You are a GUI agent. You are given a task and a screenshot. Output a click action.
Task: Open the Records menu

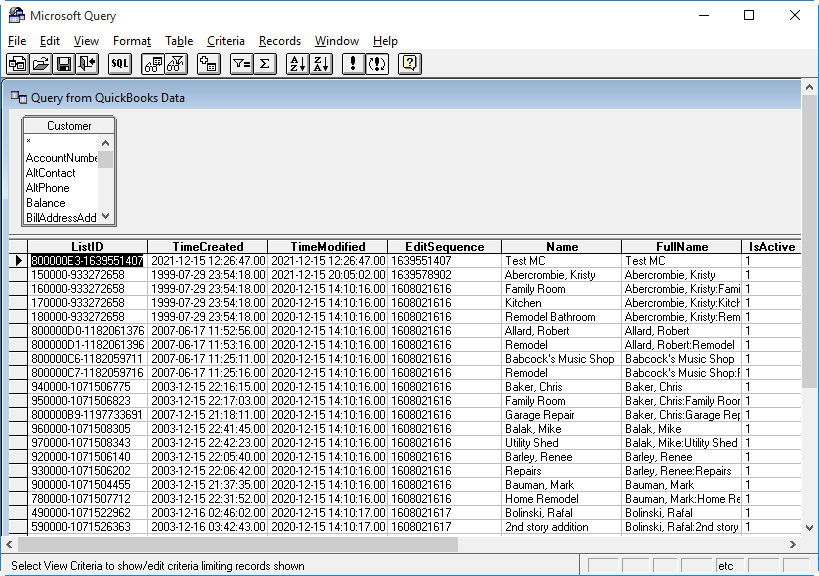tap(280, 41)
